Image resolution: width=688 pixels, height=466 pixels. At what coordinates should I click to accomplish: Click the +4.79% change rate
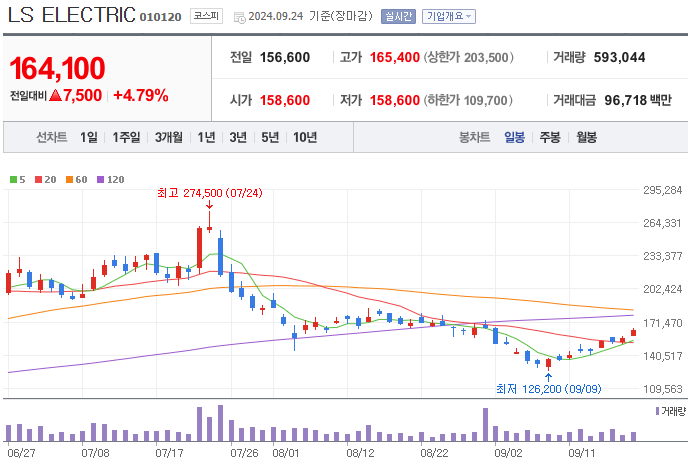141,95
